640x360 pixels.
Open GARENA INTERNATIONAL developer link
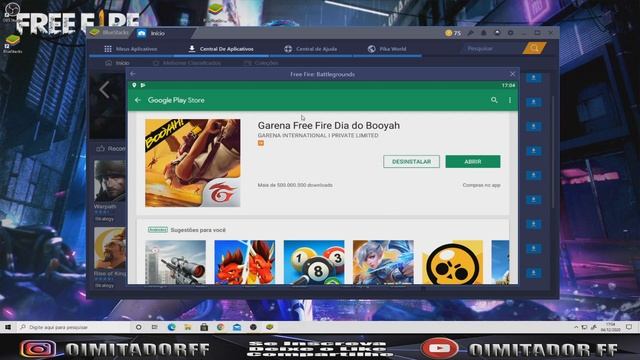coord(318,136)
